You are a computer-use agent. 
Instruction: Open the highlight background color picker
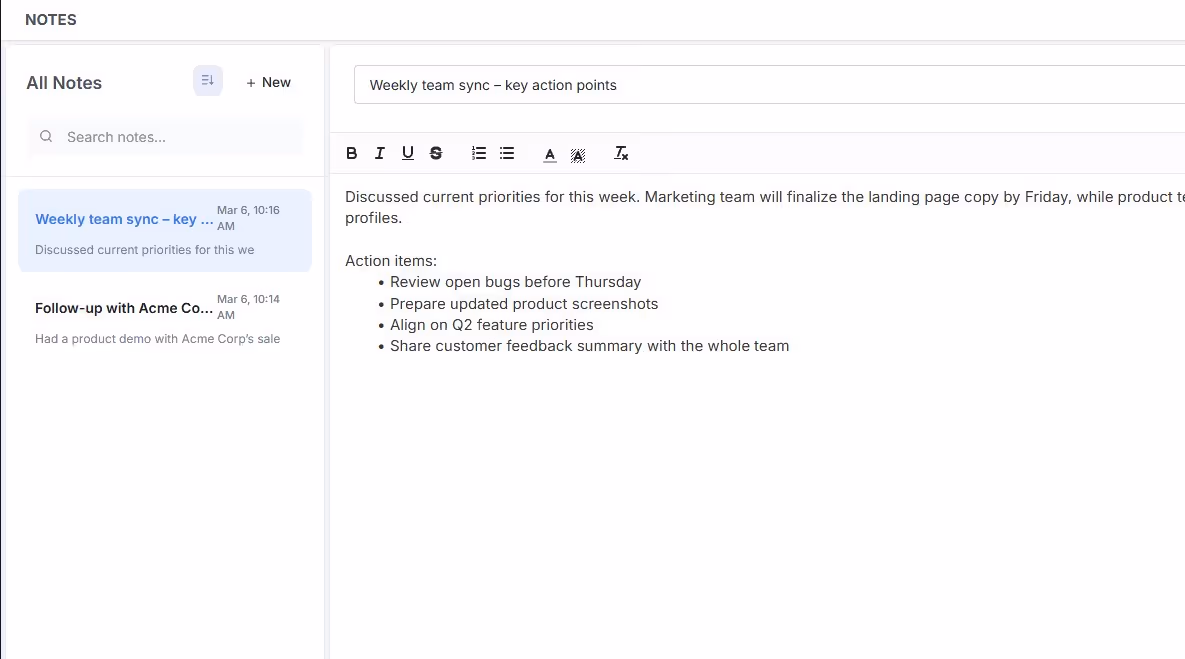578,154
